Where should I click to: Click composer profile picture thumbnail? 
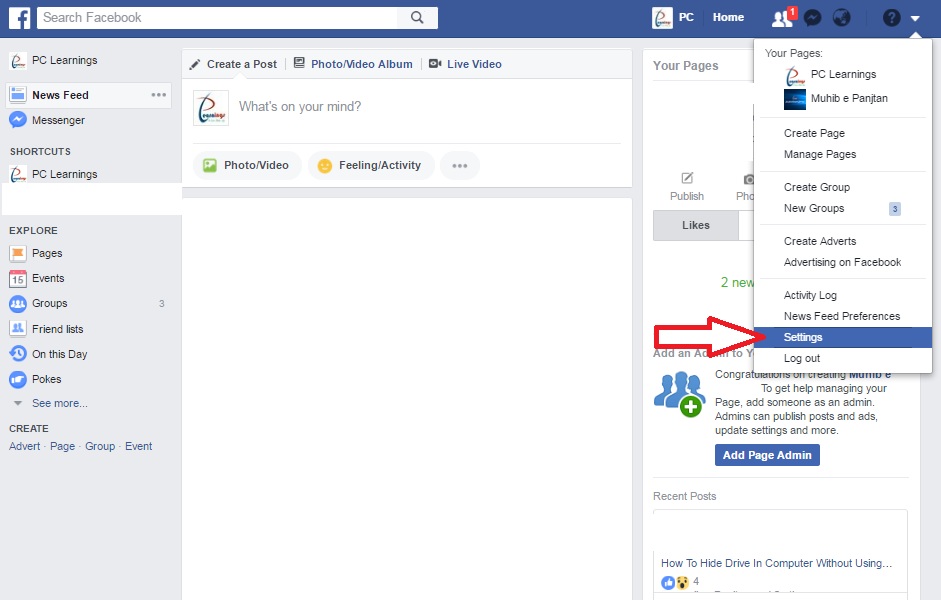pos(211,108)
